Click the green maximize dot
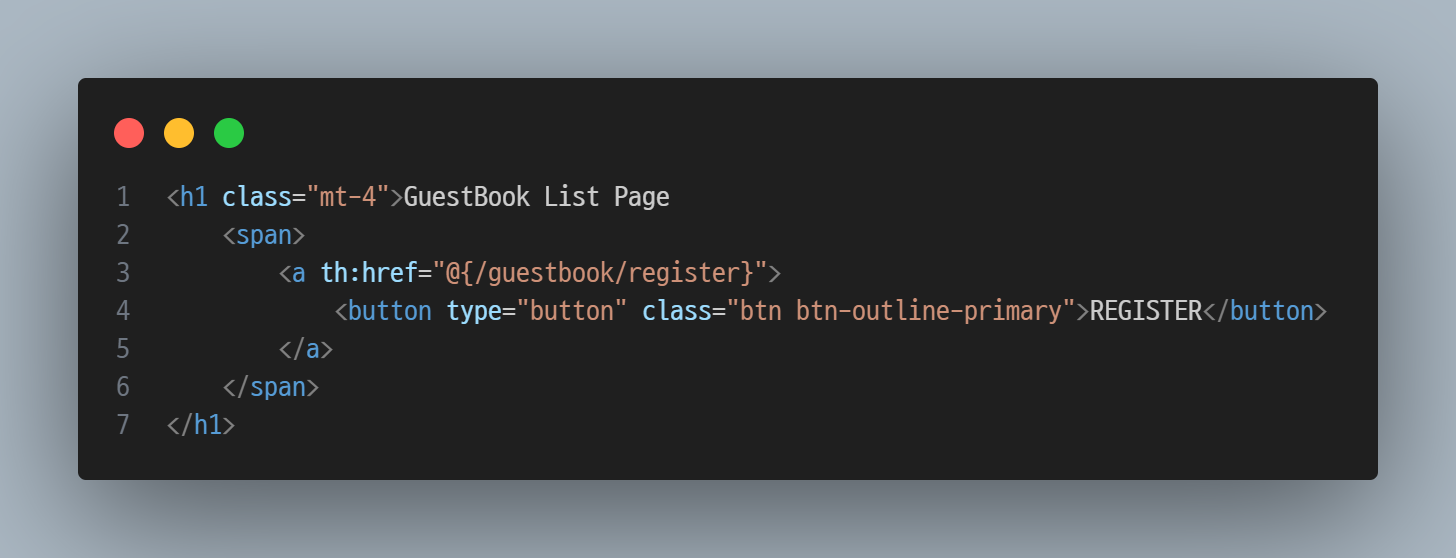Screen dimensions: 1456x558 coord(229,133)
